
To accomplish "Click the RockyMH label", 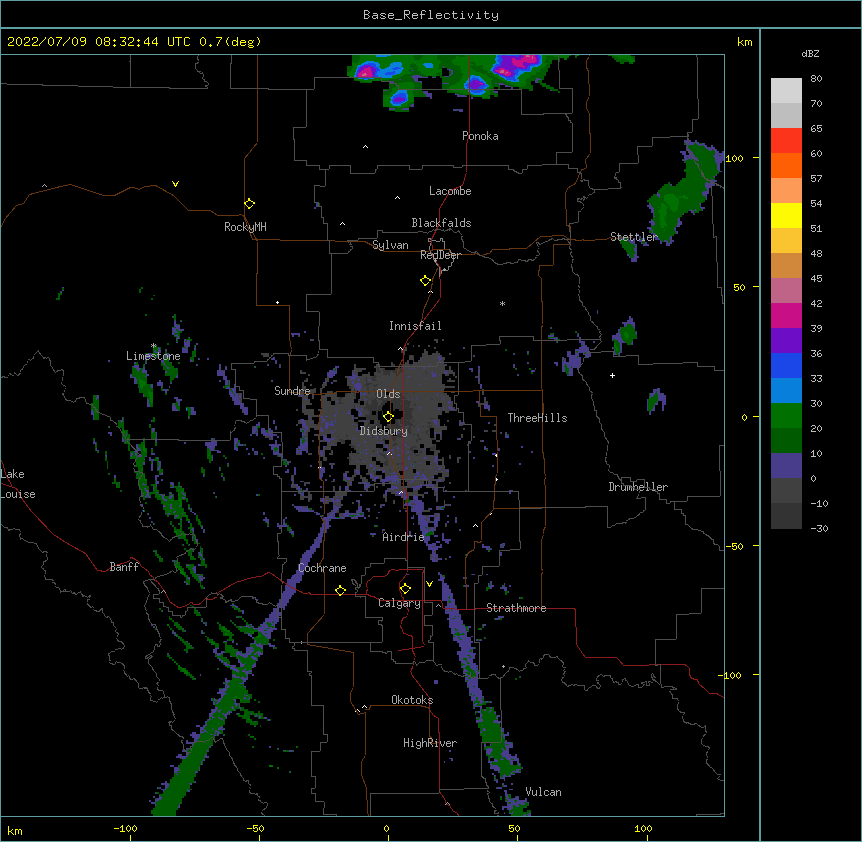I will point(245,227).
